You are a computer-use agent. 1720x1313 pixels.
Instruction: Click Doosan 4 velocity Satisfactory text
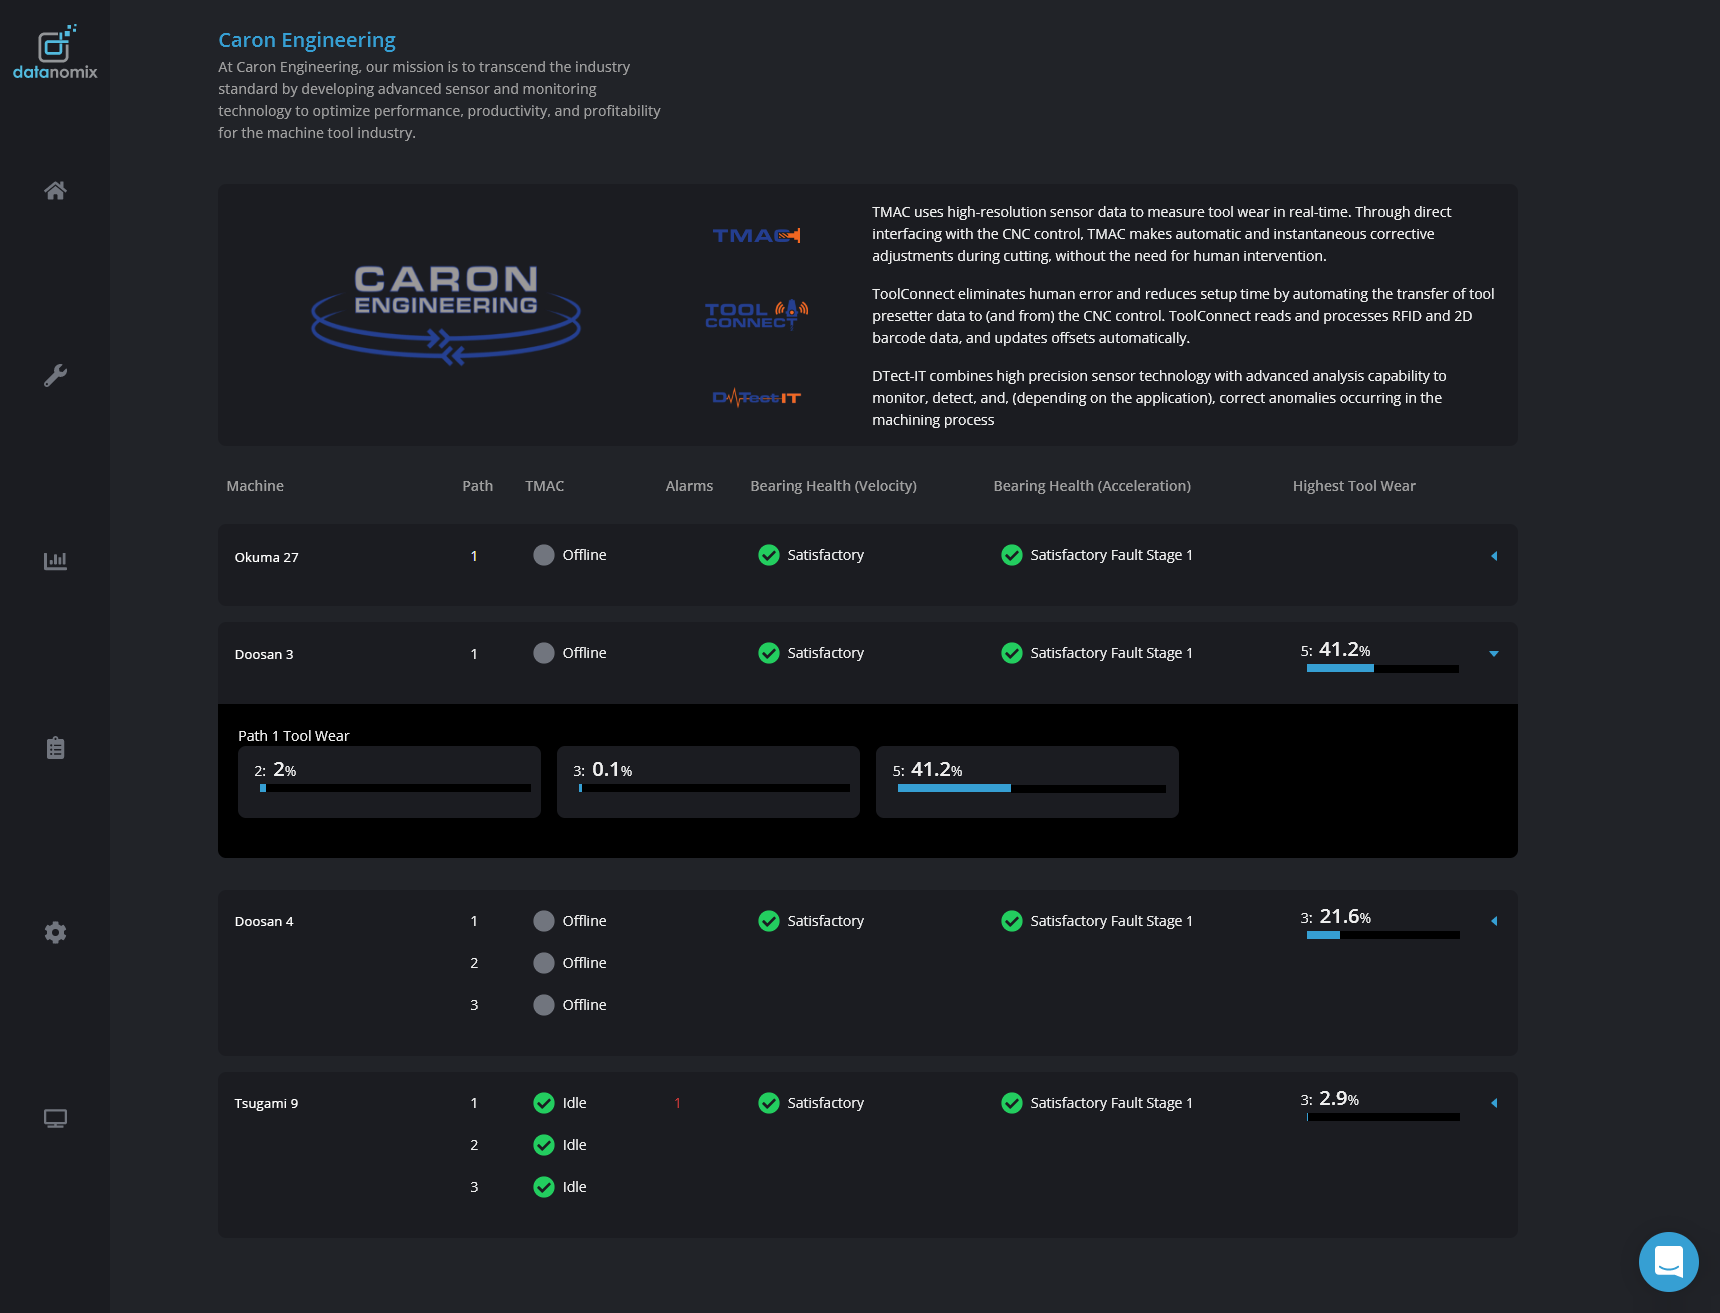(825, 921)
